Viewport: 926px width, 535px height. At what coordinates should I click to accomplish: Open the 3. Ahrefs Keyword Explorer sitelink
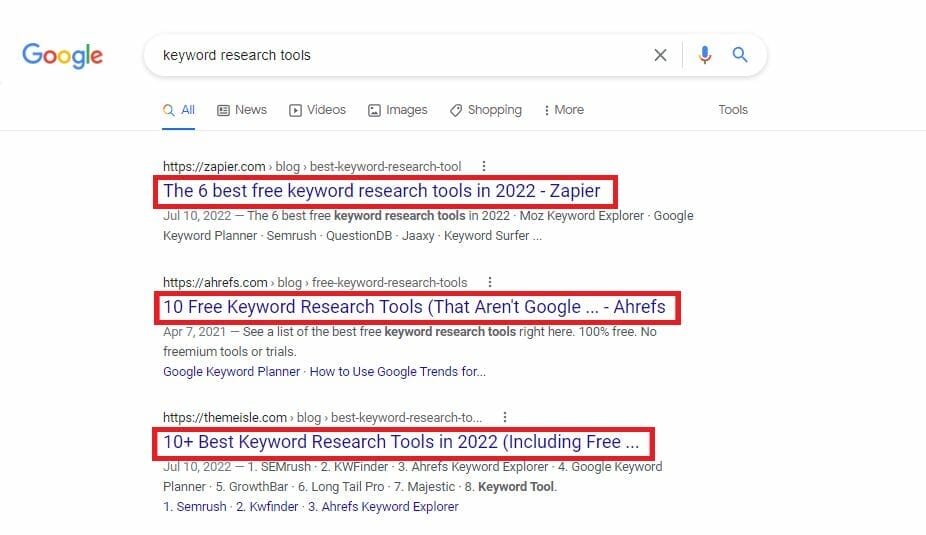(383, 507)
